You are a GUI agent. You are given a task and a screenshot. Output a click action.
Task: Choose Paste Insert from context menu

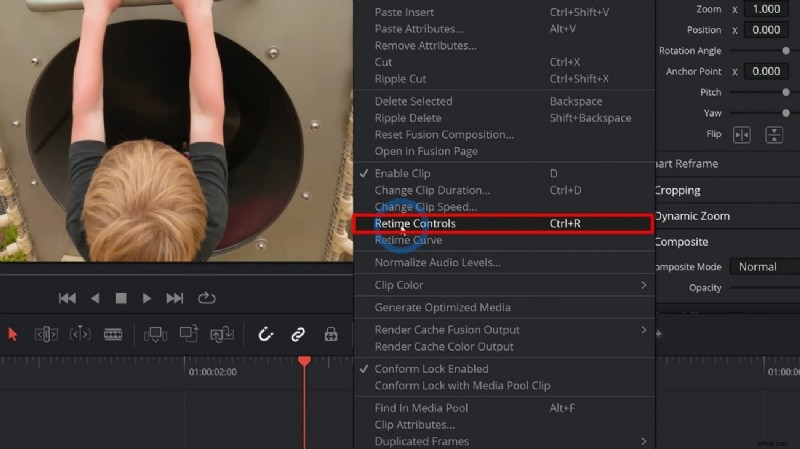(504, 12)
